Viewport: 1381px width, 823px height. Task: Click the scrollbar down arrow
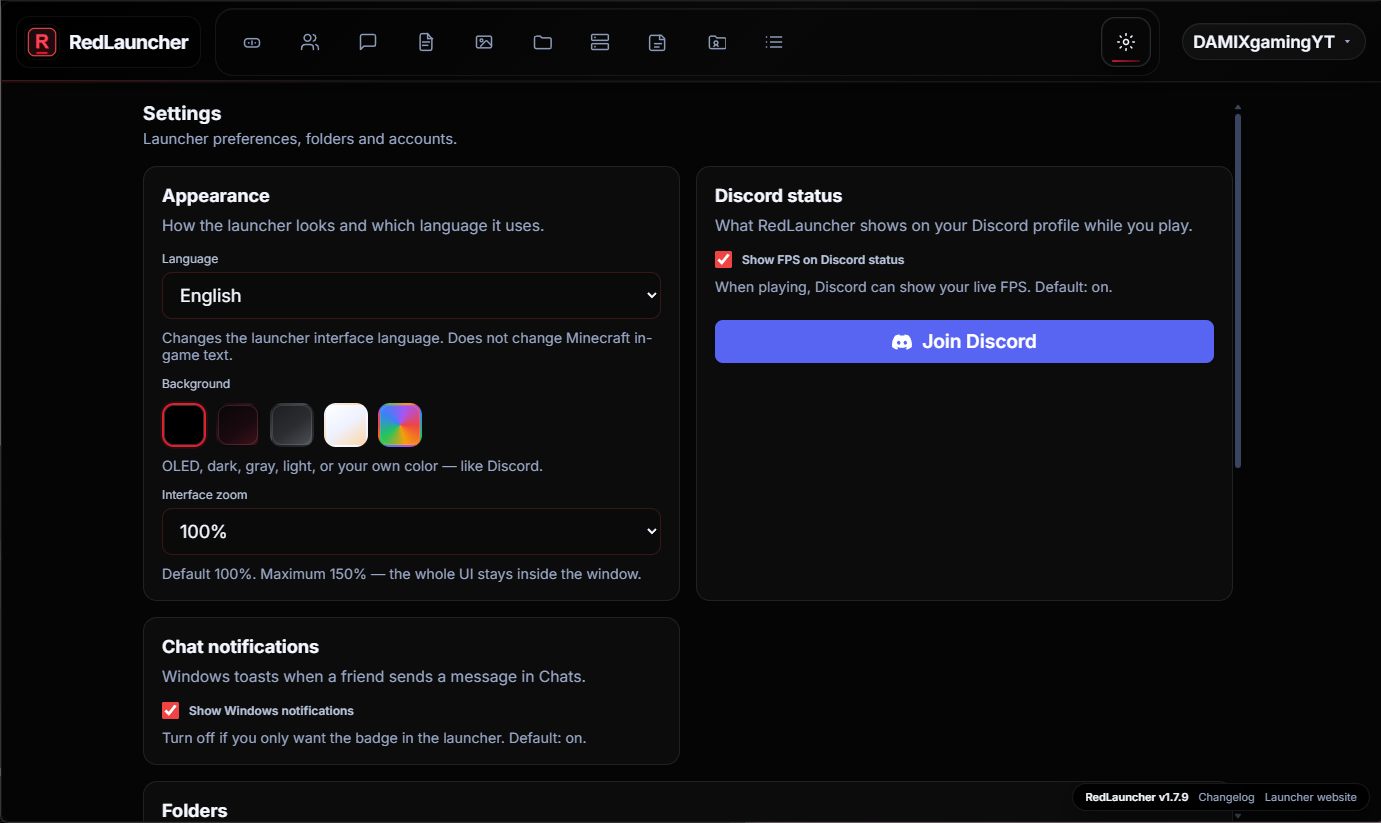point(1238,816)
